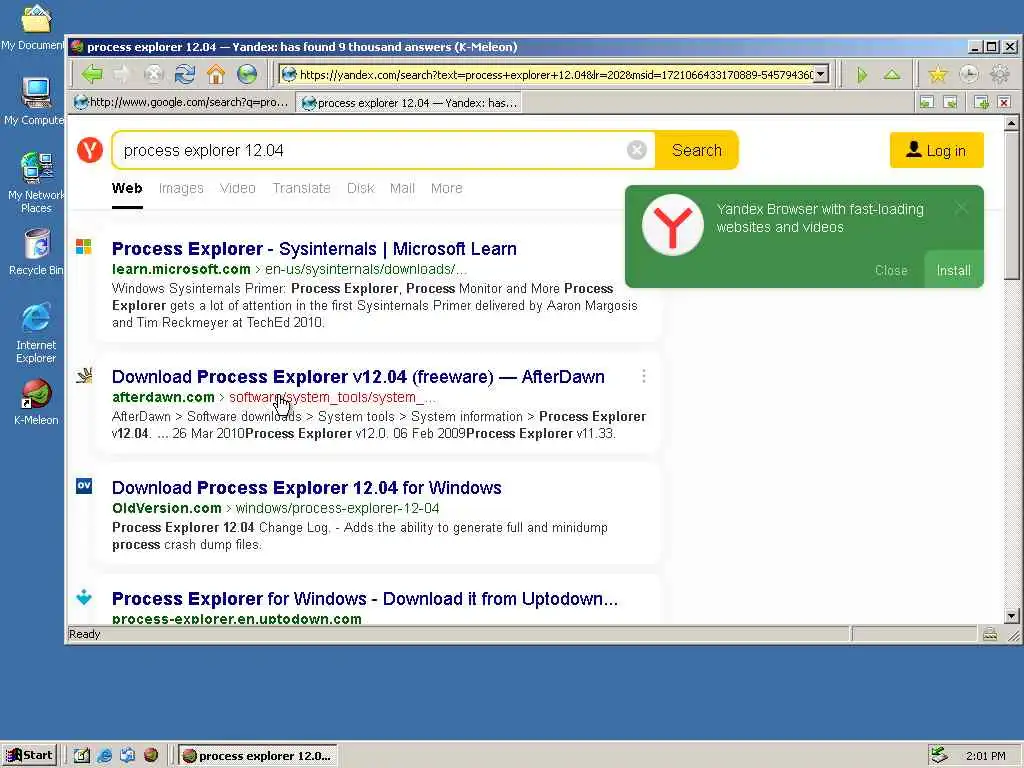Click process explorer taskbar window button
The image size is (1024, 768).
tap(258, 756)
